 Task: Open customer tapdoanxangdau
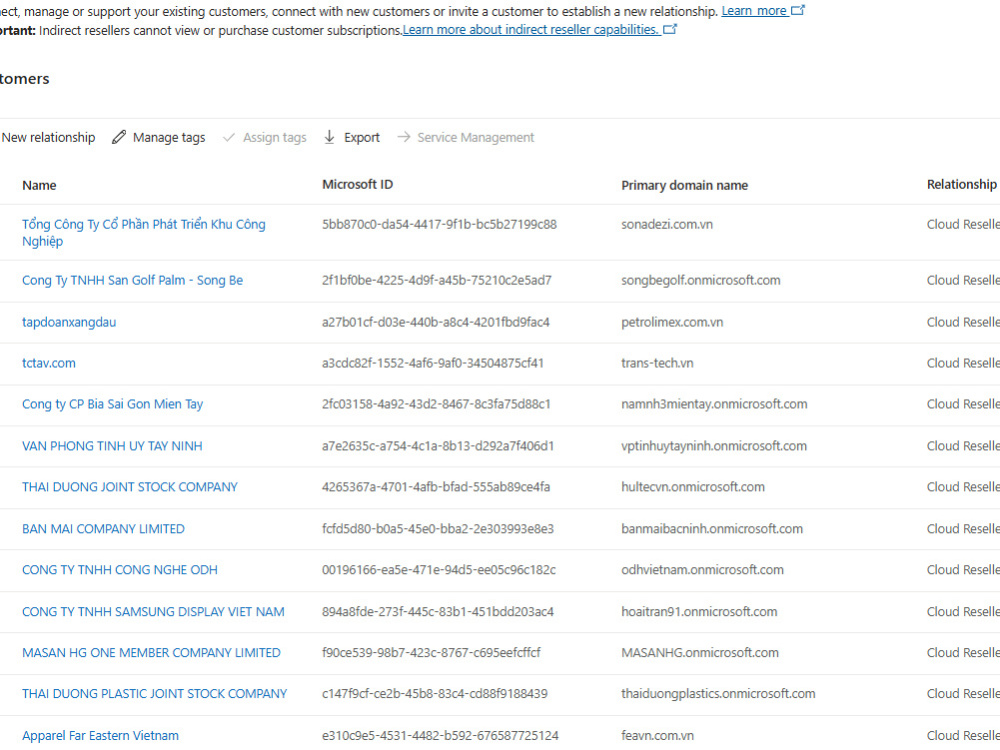(x=69, y=322)
